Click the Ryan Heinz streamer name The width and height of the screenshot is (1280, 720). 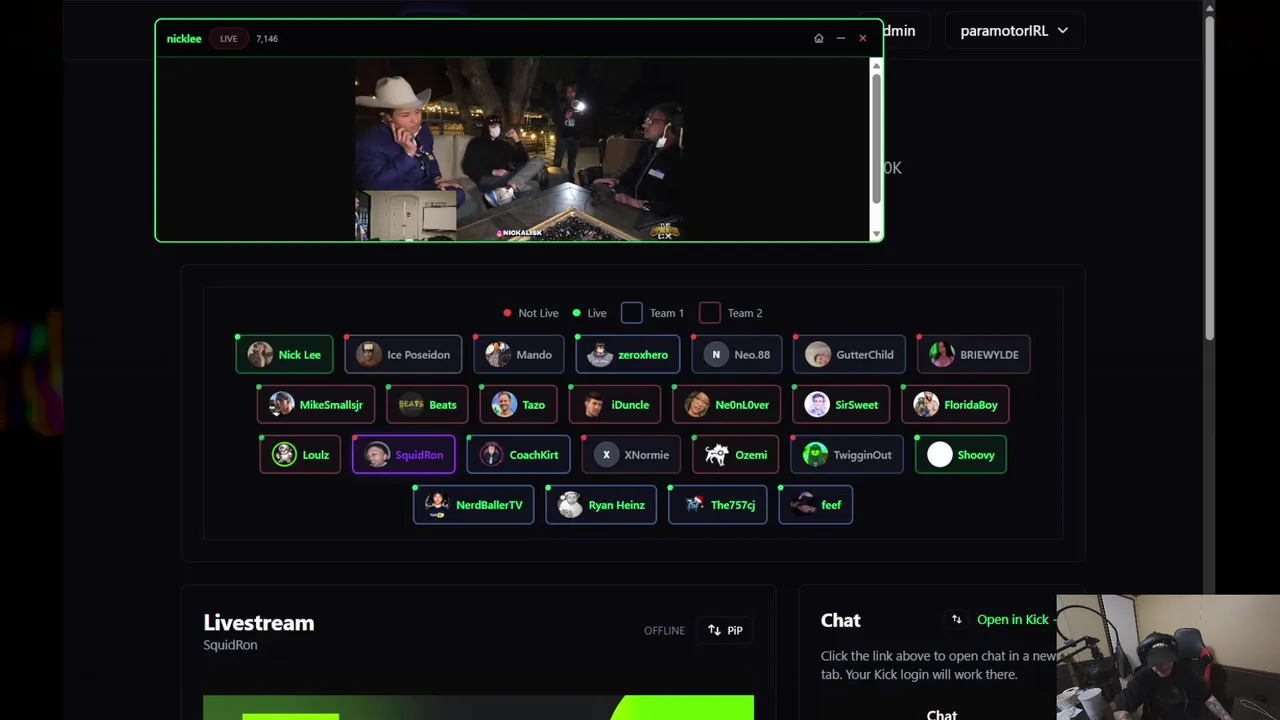pos(617,505)
